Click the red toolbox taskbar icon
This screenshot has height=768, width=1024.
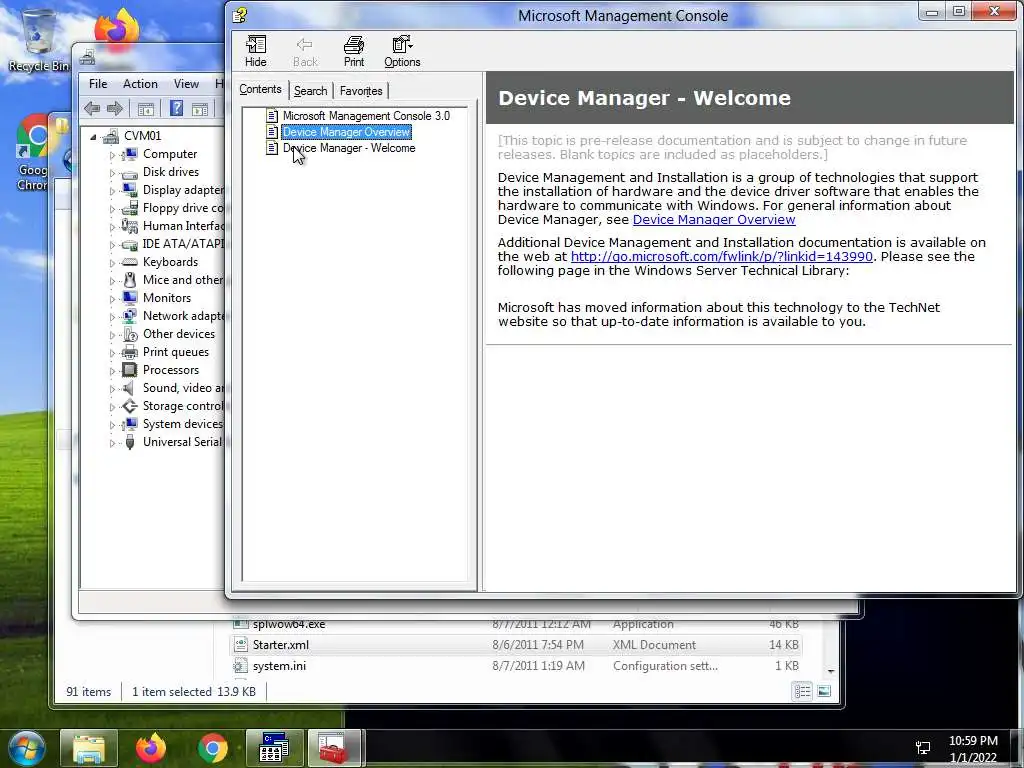click(x=334, y=748)
